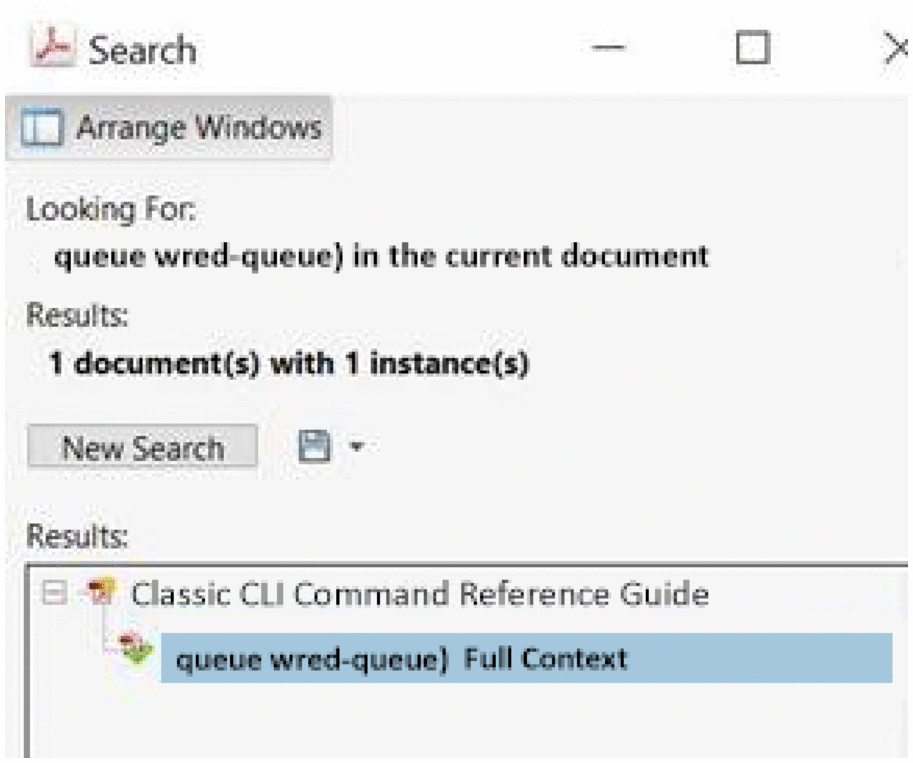This screenshot has height=763, width=913.
Task: Click the Adobe Acrobat icon in title bar
Action: 55,50
